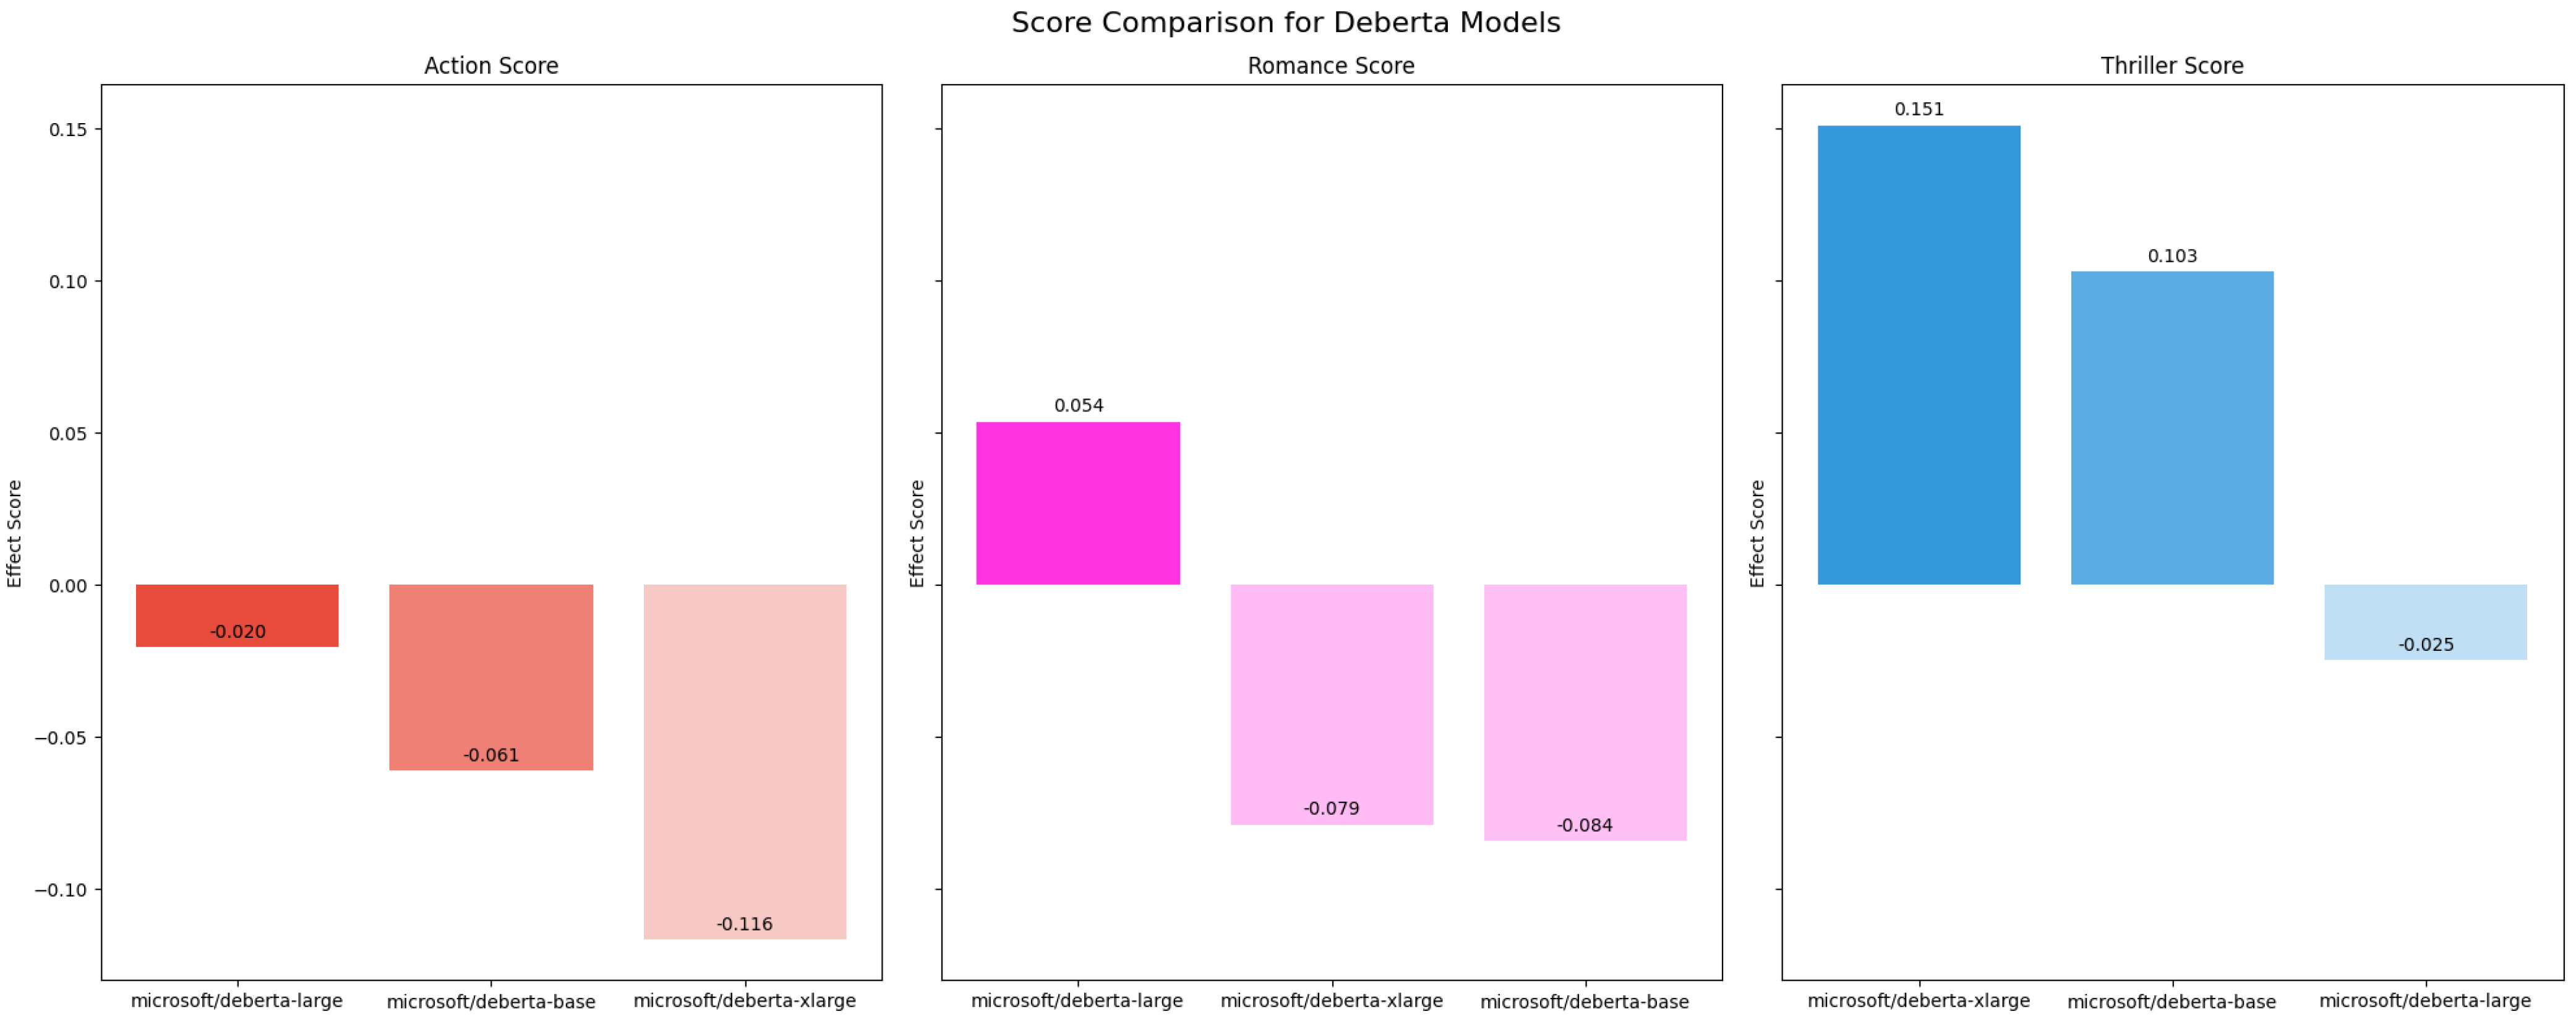Click the magenta 0.054 Romance bar
Viewport: 2576px width, 1022px height.
pyautogui.click(x=1078, y=503)
